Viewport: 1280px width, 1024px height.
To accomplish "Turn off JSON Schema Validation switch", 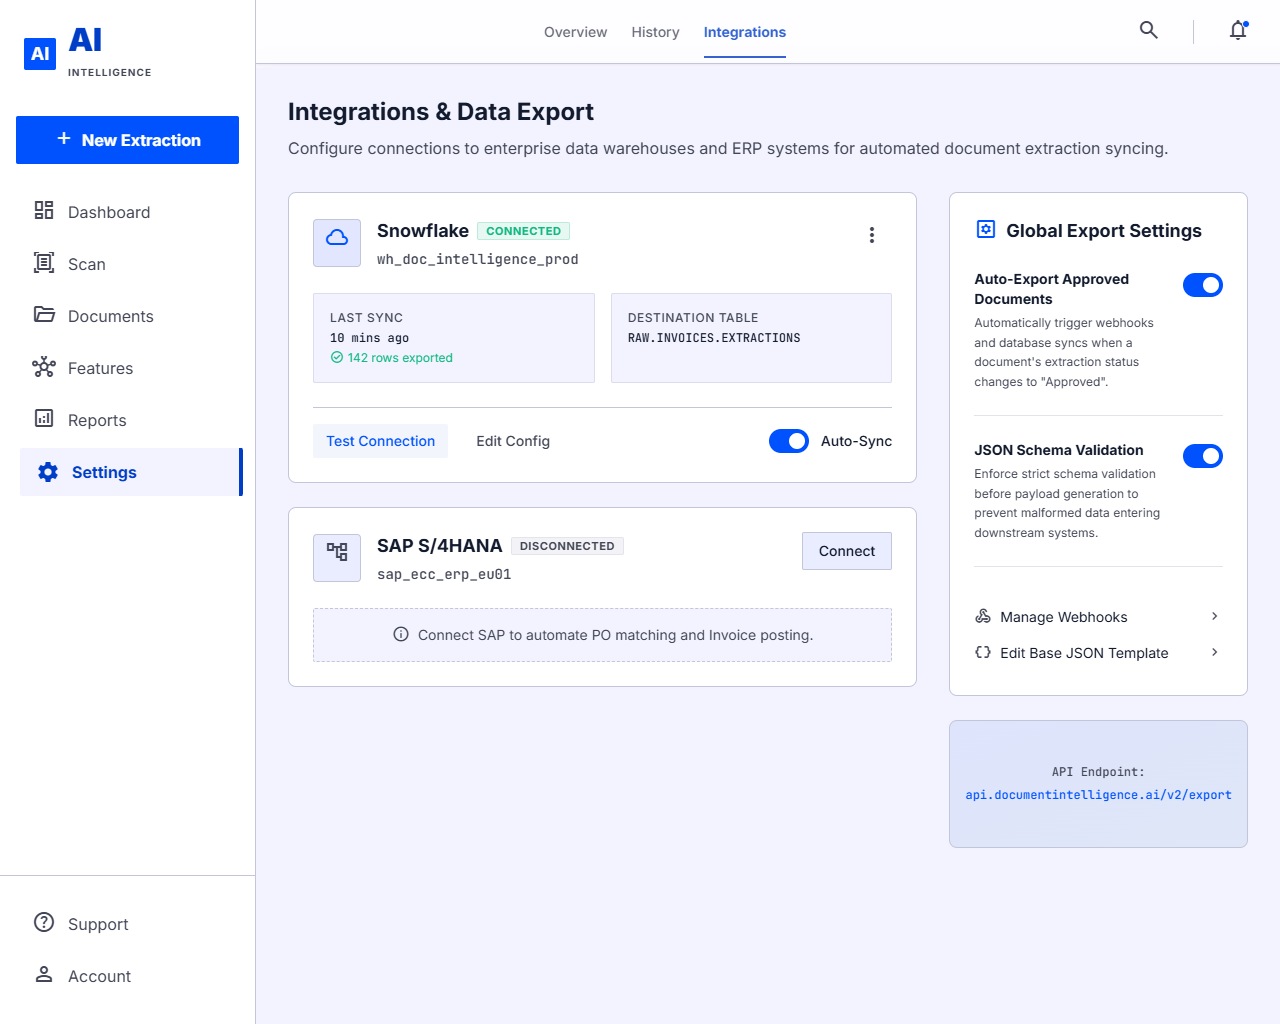I will tap(1203, 456).
